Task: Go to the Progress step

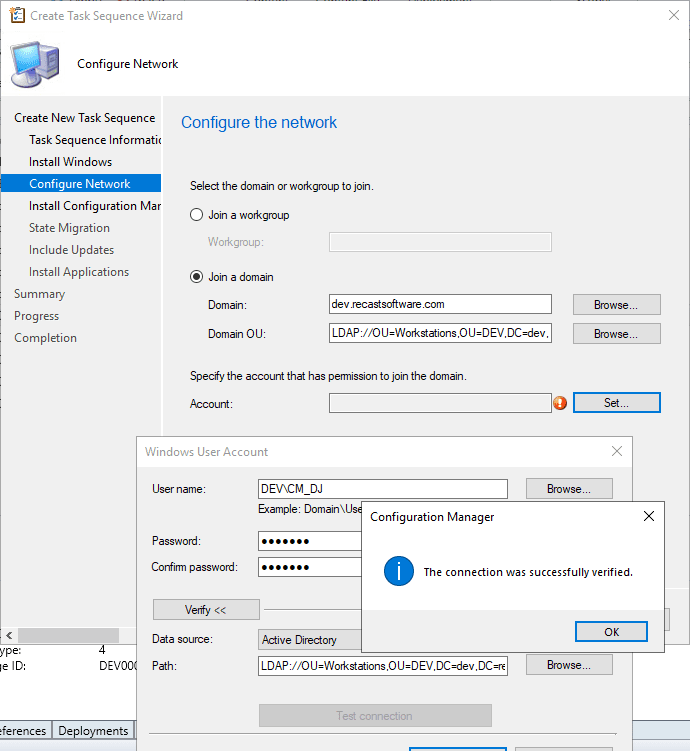Action: 36,316
